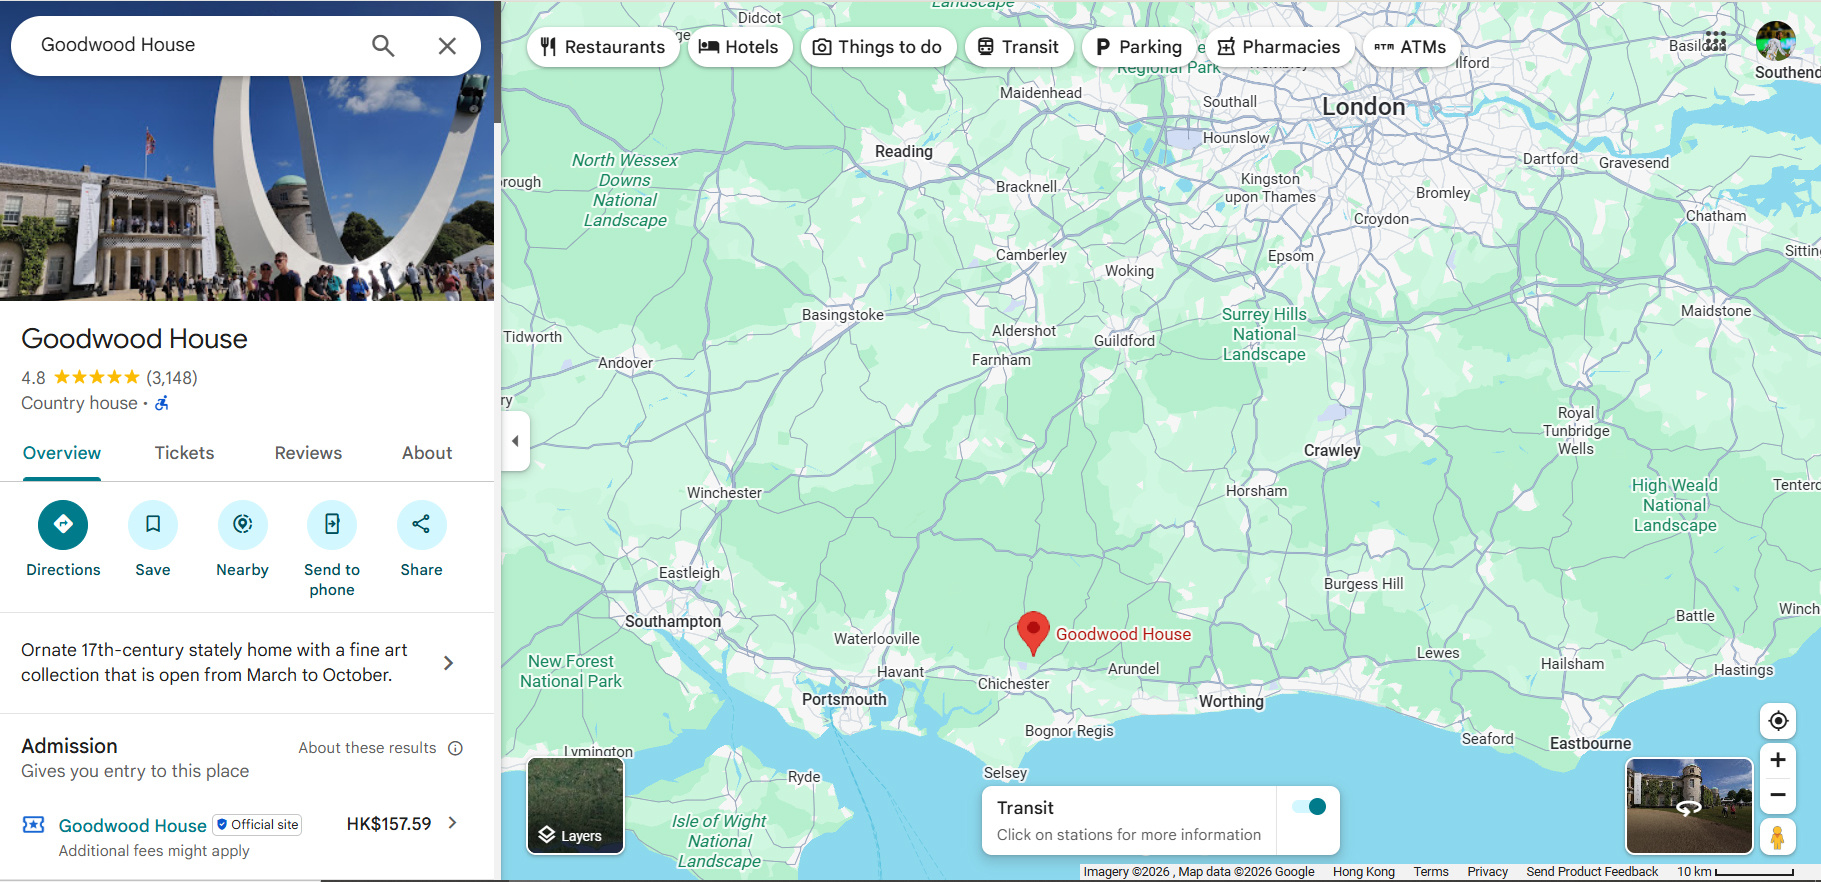This screenshot has height=882, width=1821.
Task: Click the Eastbourne label on the map
Action: pos(1590,744)
